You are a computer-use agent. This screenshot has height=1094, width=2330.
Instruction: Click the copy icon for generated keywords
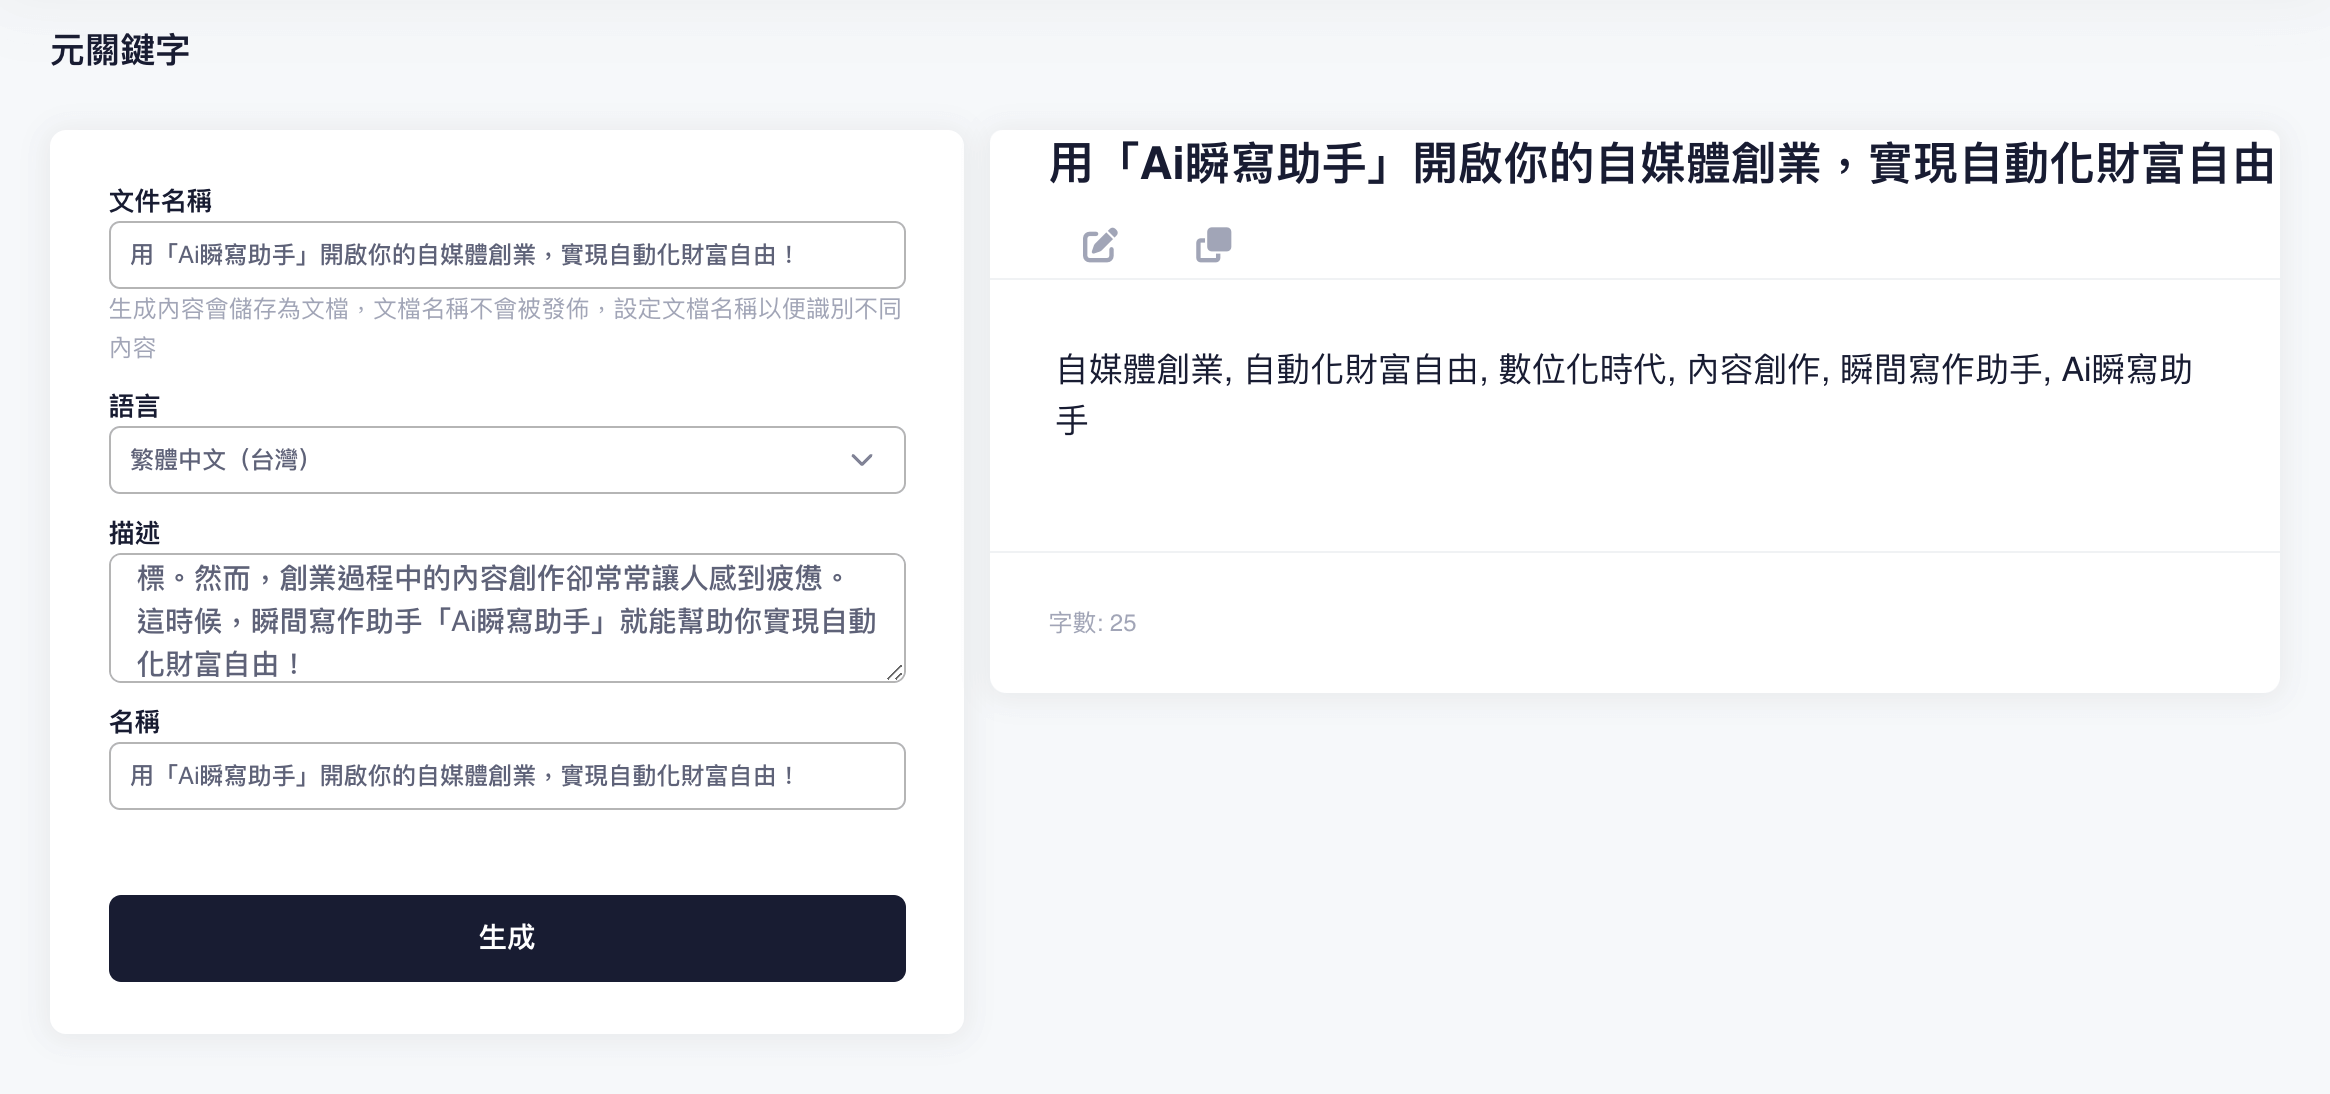click(x=1213, y=245)
